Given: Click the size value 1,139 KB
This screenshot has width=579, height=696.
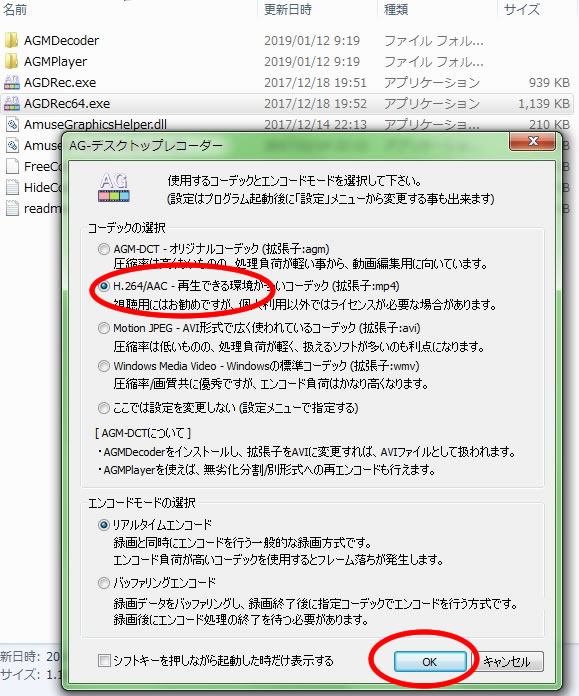Looking at the screenshot, I should (544, 103).
